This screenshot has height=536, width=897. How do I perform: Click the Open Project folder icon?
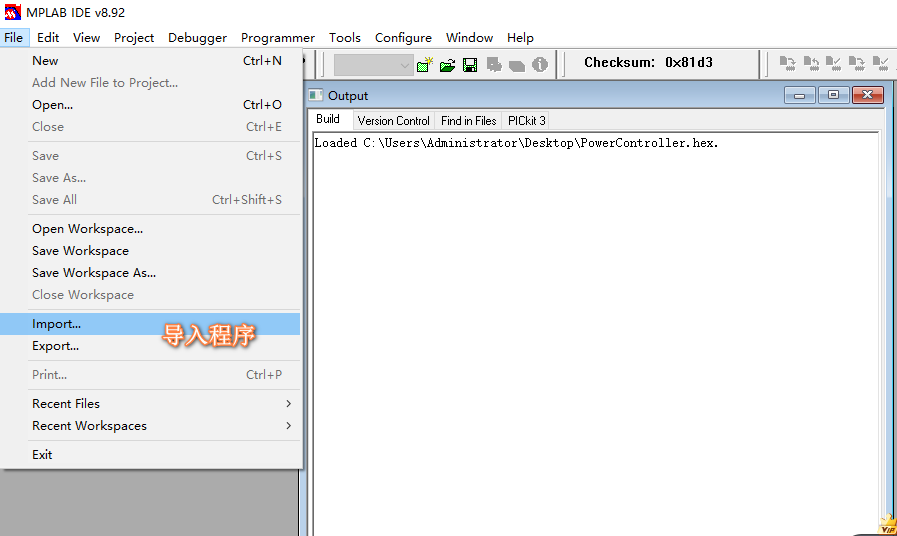447,65
